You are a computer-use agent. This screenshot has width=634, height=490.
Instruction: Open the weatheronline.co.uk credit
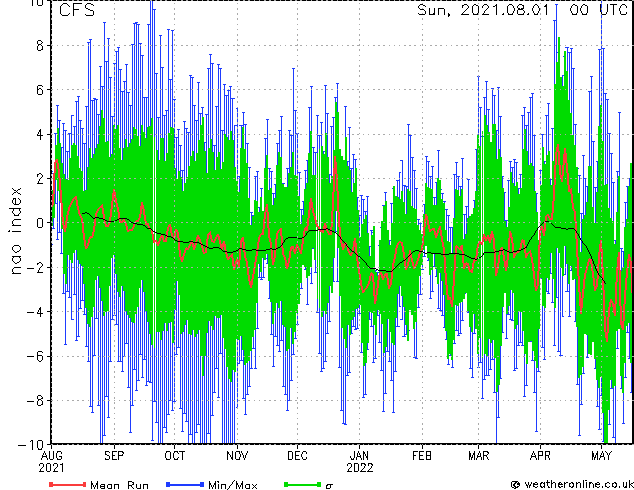(572, 484)
